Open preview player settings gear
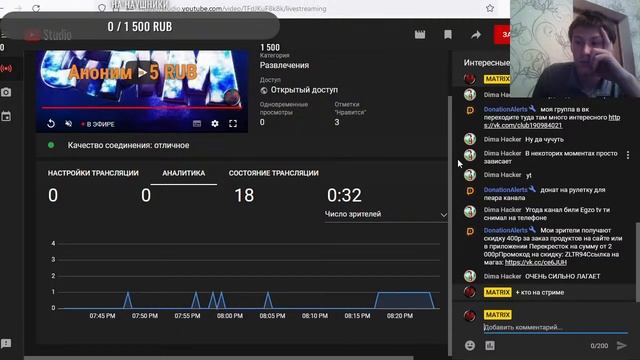 tap(215, 124)
